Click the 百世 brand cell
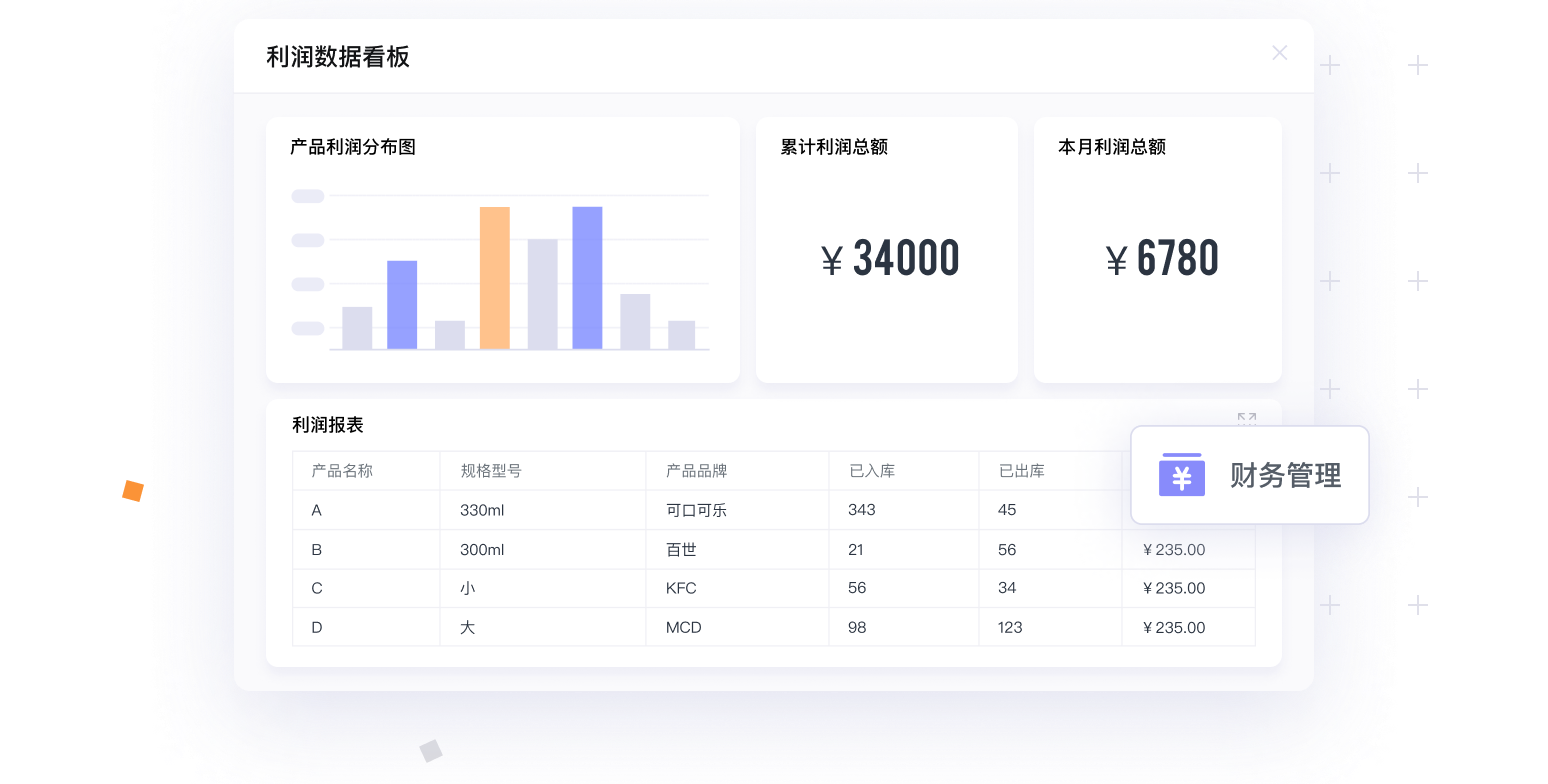Screen dimensions: 1548x784 [x=681, y=549]
